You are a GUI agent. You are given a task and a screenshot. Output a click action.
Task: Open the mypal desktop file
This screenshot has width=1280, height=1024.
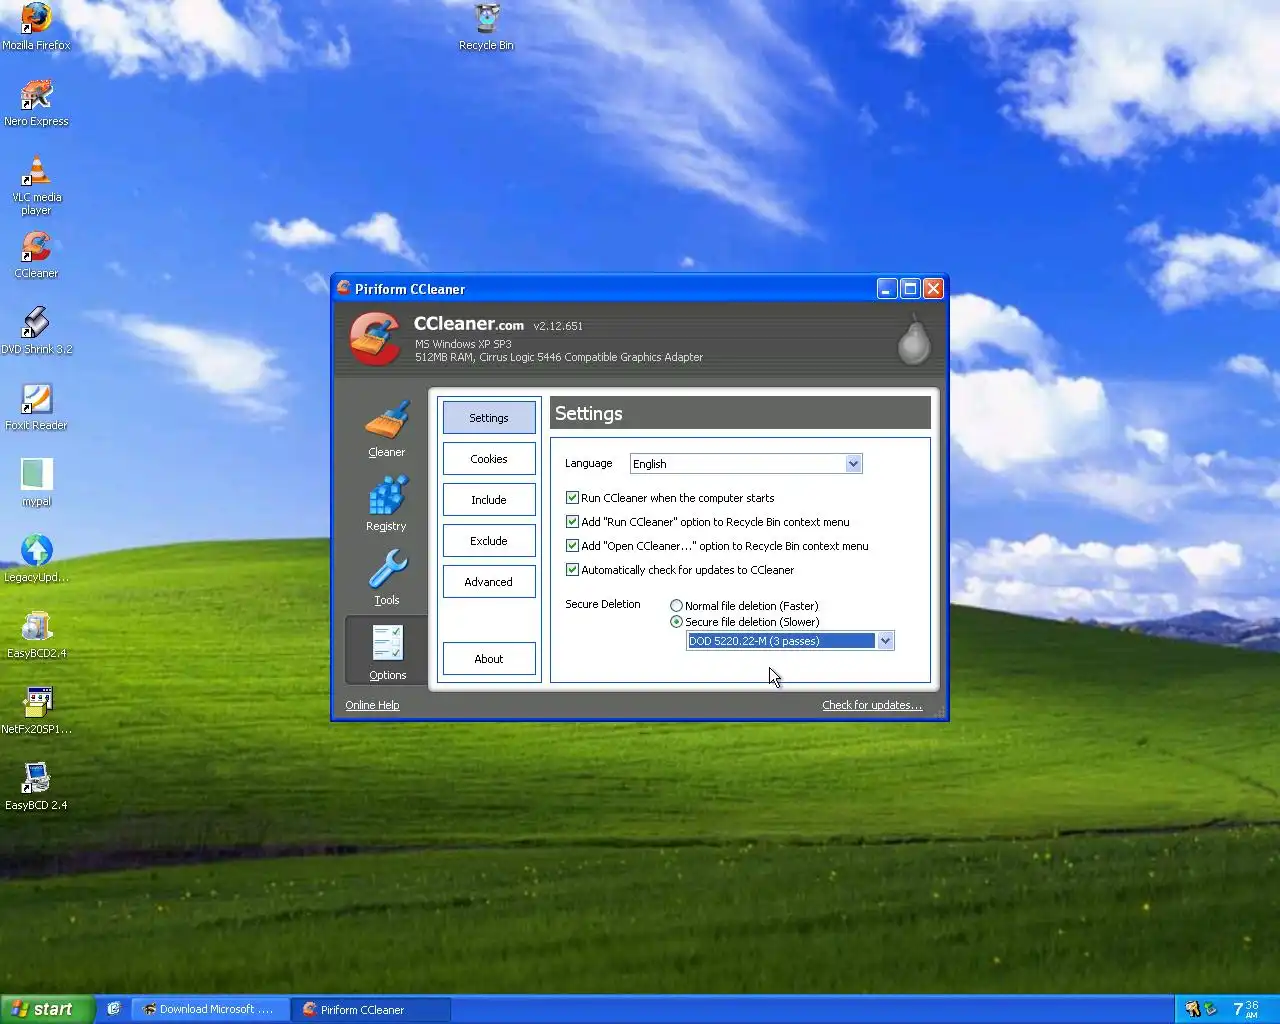click(36, 483)
